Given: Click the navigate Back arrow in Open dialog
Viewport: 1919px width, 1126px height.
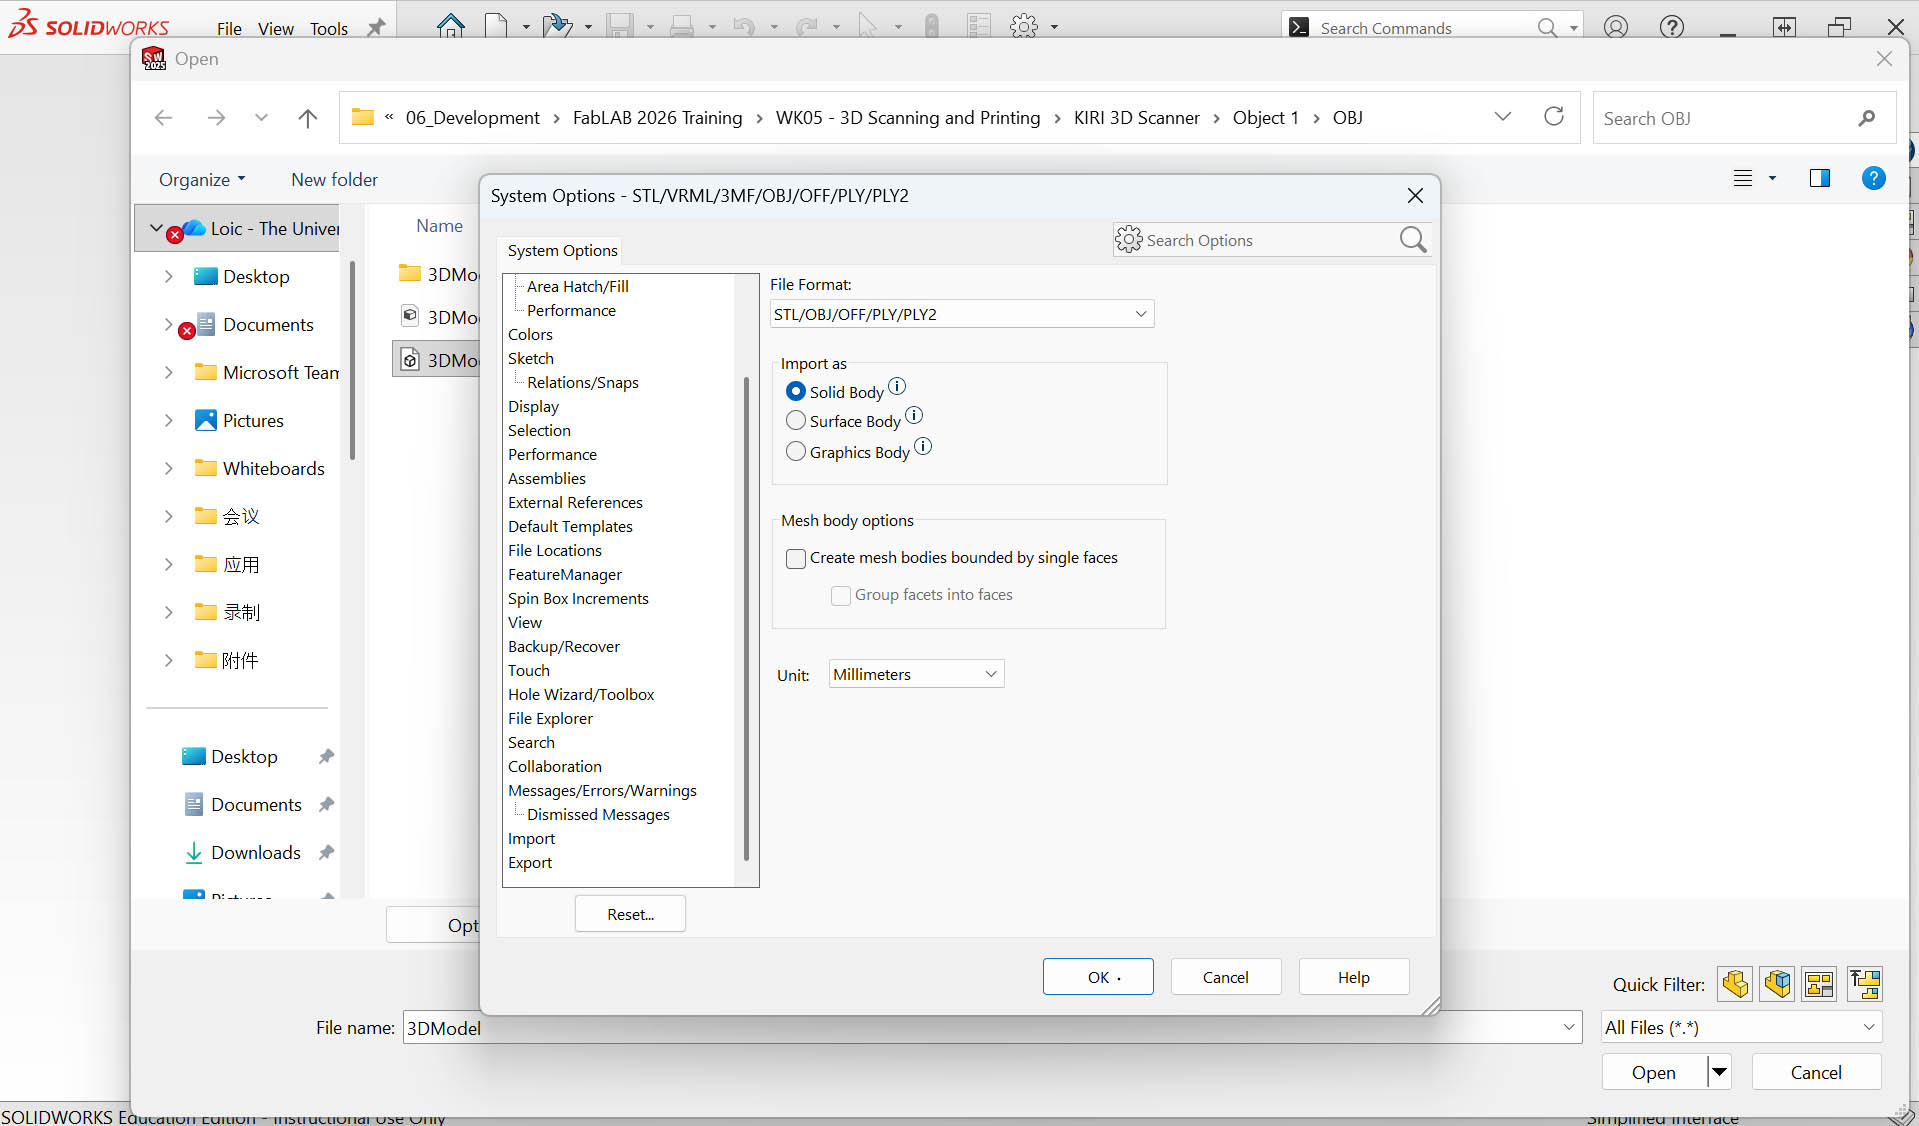Looking at the screenshot, I should point(164,118).
